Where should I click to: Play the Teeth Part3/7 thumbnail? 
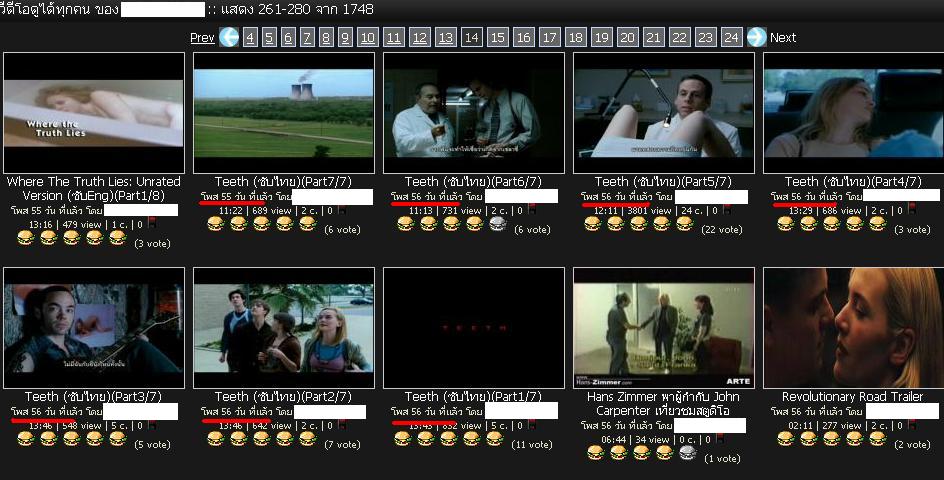coord(94,328)
